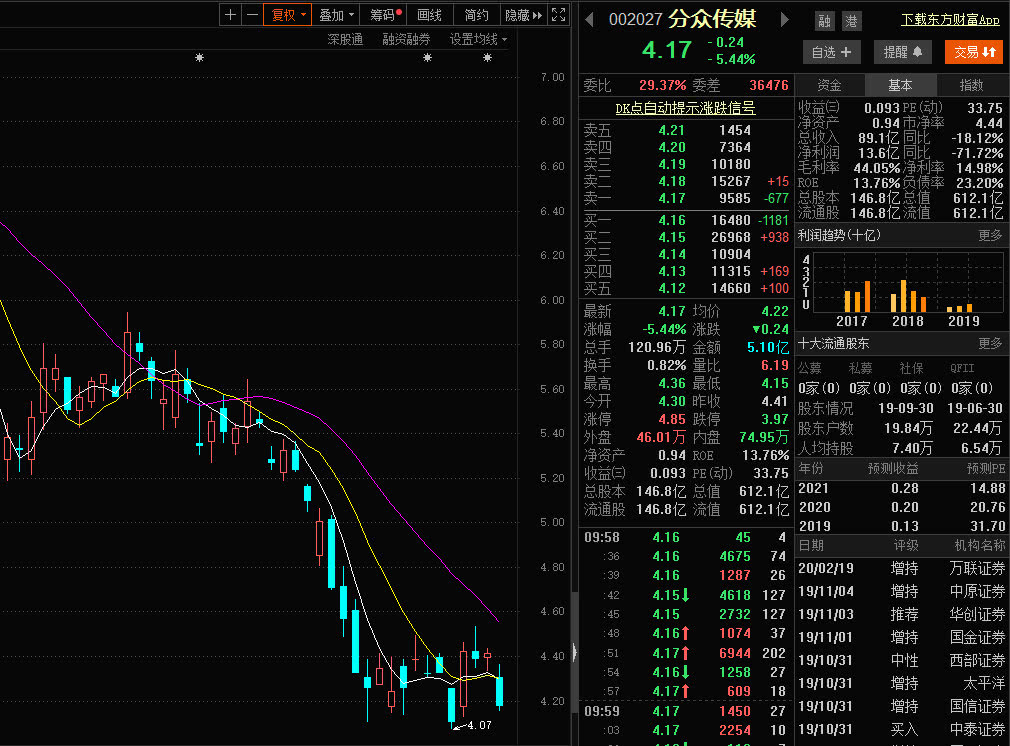Image resolution: width=1010 pixels, height=746 pixels.
Task: Add stock to 自选 watchlist
Action: 832,52
